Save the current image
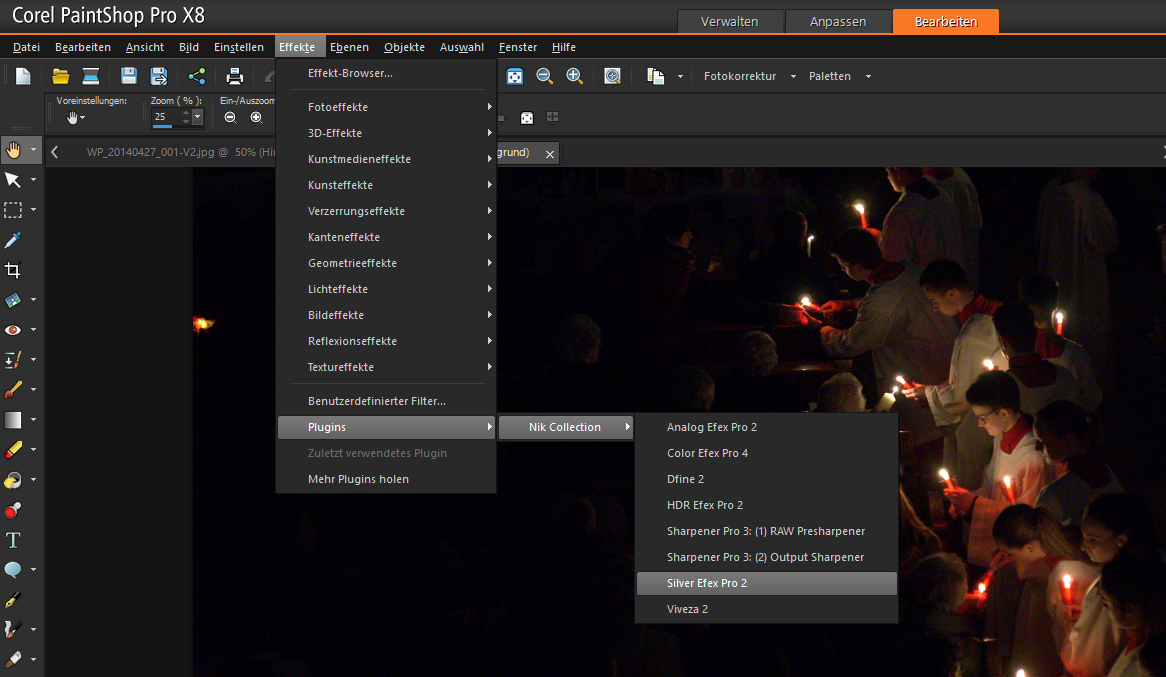 (x=129, y=76)
